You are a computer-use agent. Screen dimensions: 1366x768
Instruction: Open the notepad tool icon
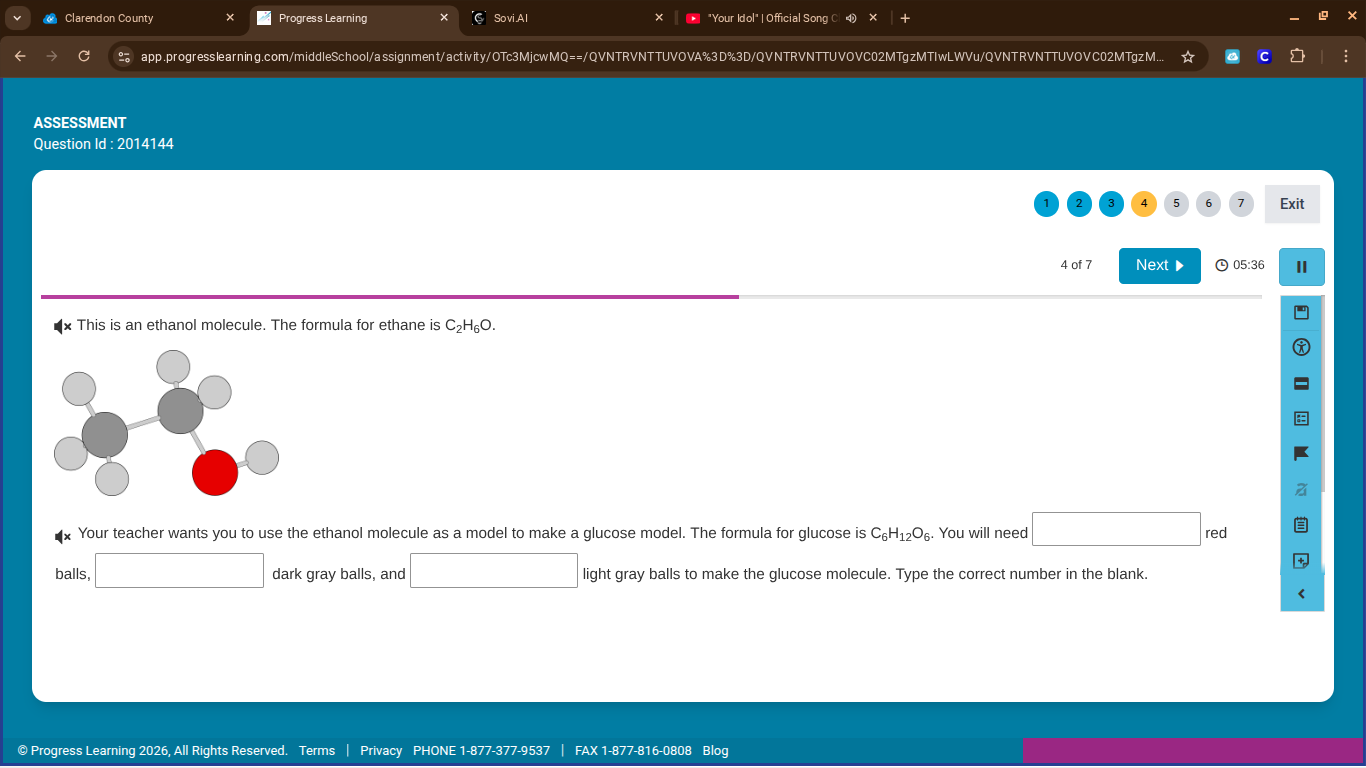pos(1301,525)
